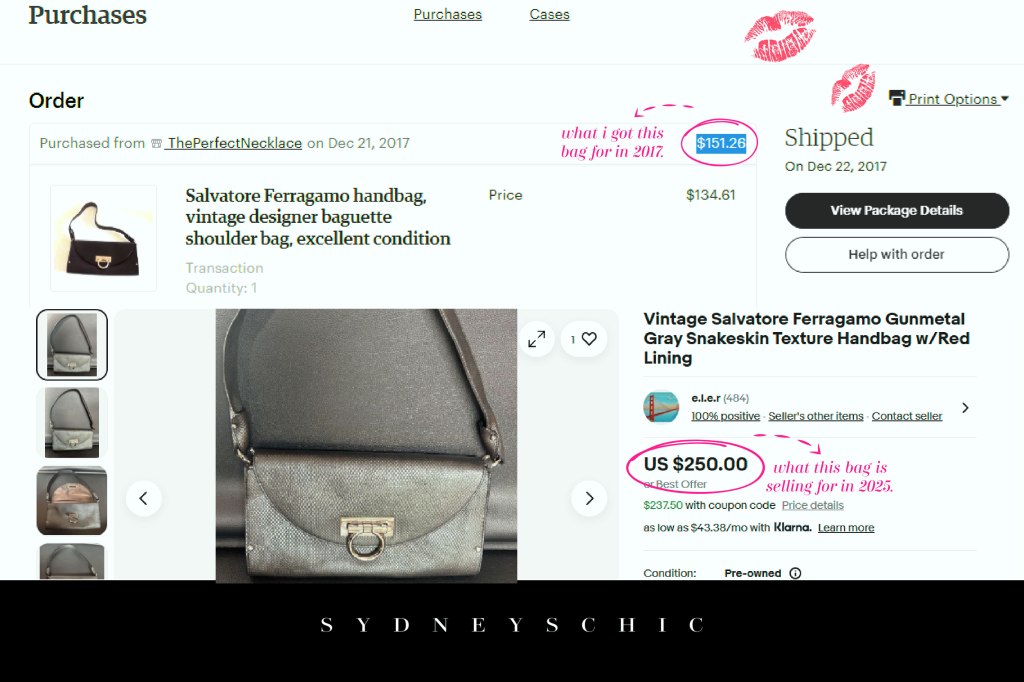This screenshot has width=1024, height=682.
Task: Show the next bag photo arrow
Action: 589,498
